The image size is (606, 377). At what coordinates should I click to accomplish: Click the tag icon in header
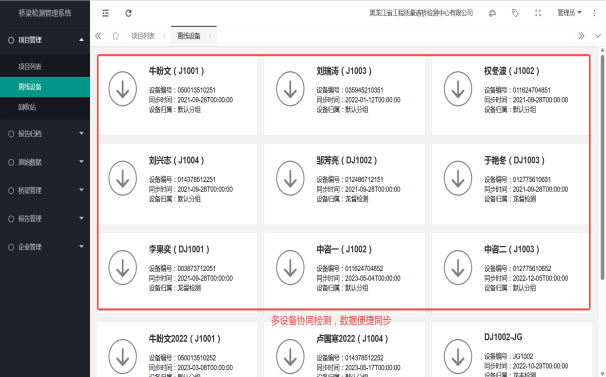click(x=515, y=13)
